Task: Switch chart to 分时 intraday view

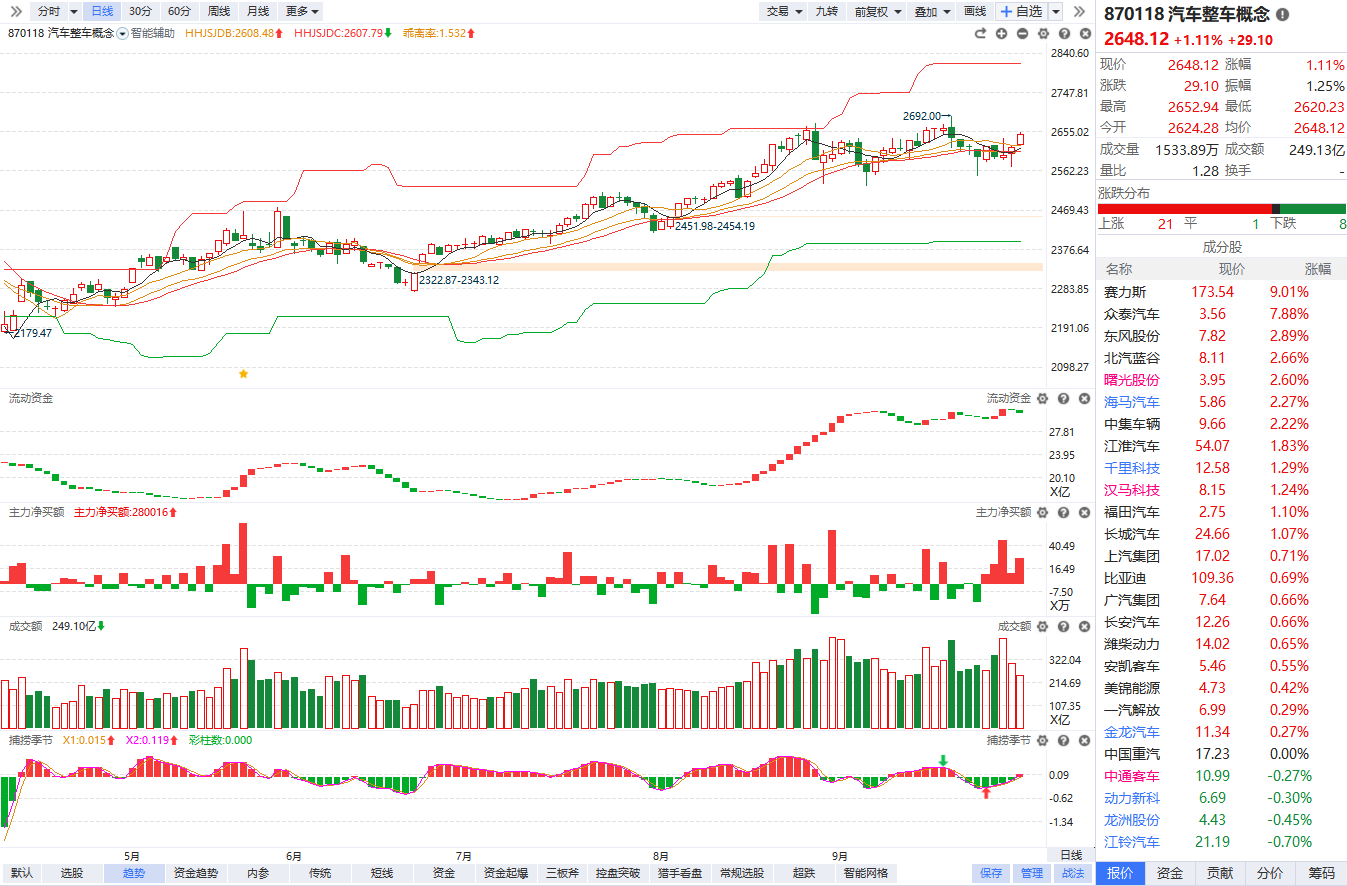Action: pyautogui.click(x=48, y=11)
